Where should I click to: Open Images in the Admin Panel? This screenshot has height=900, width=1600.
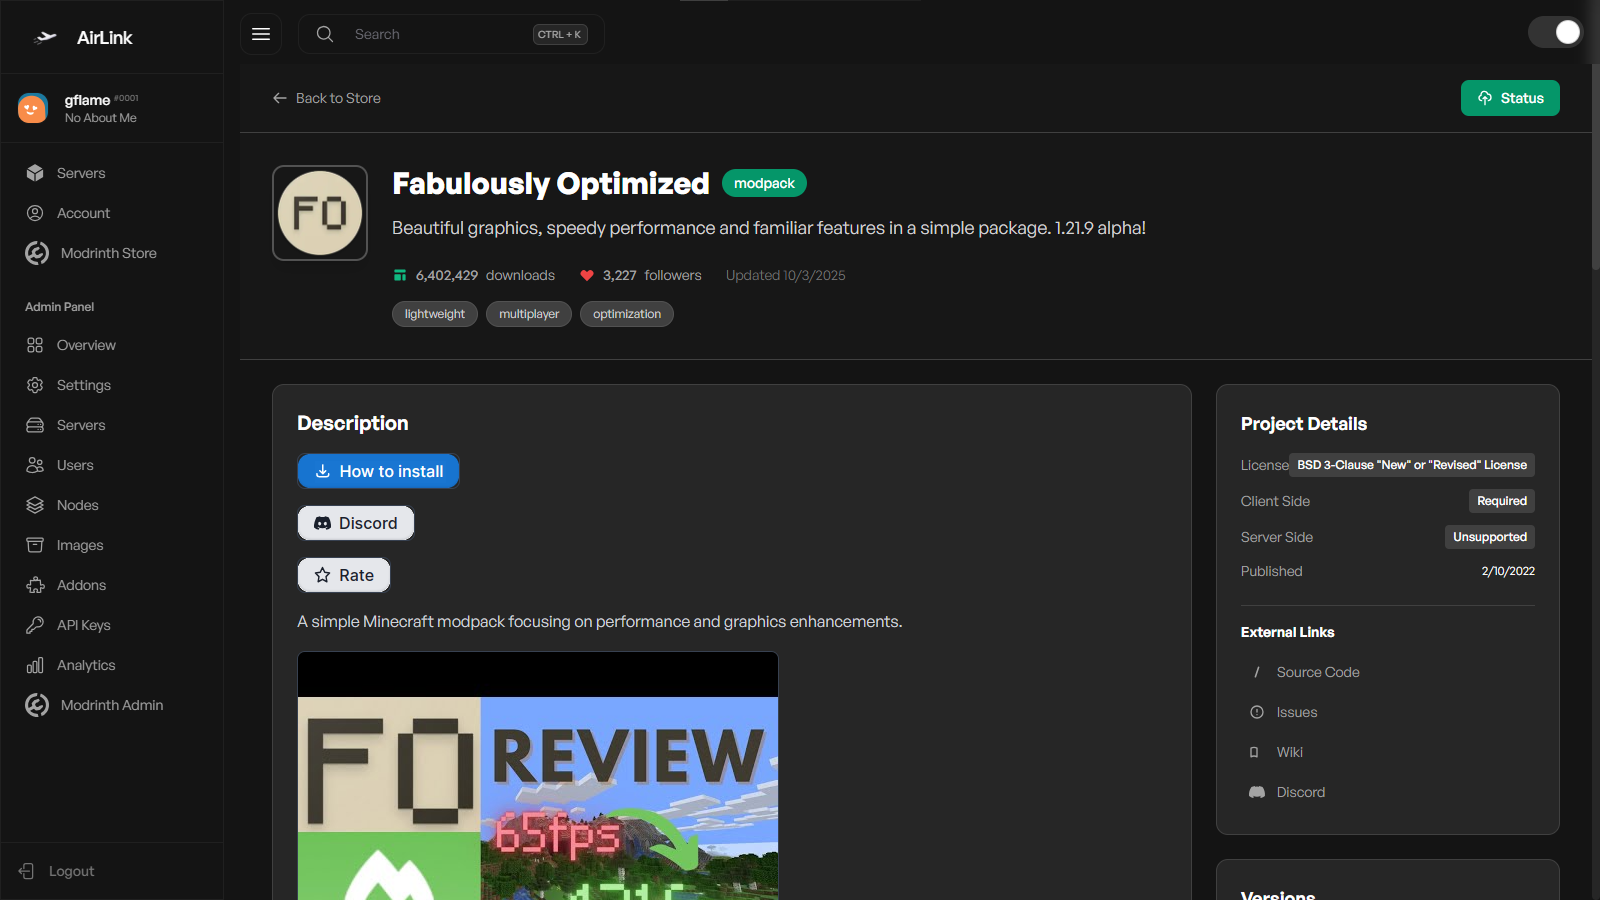80,545
